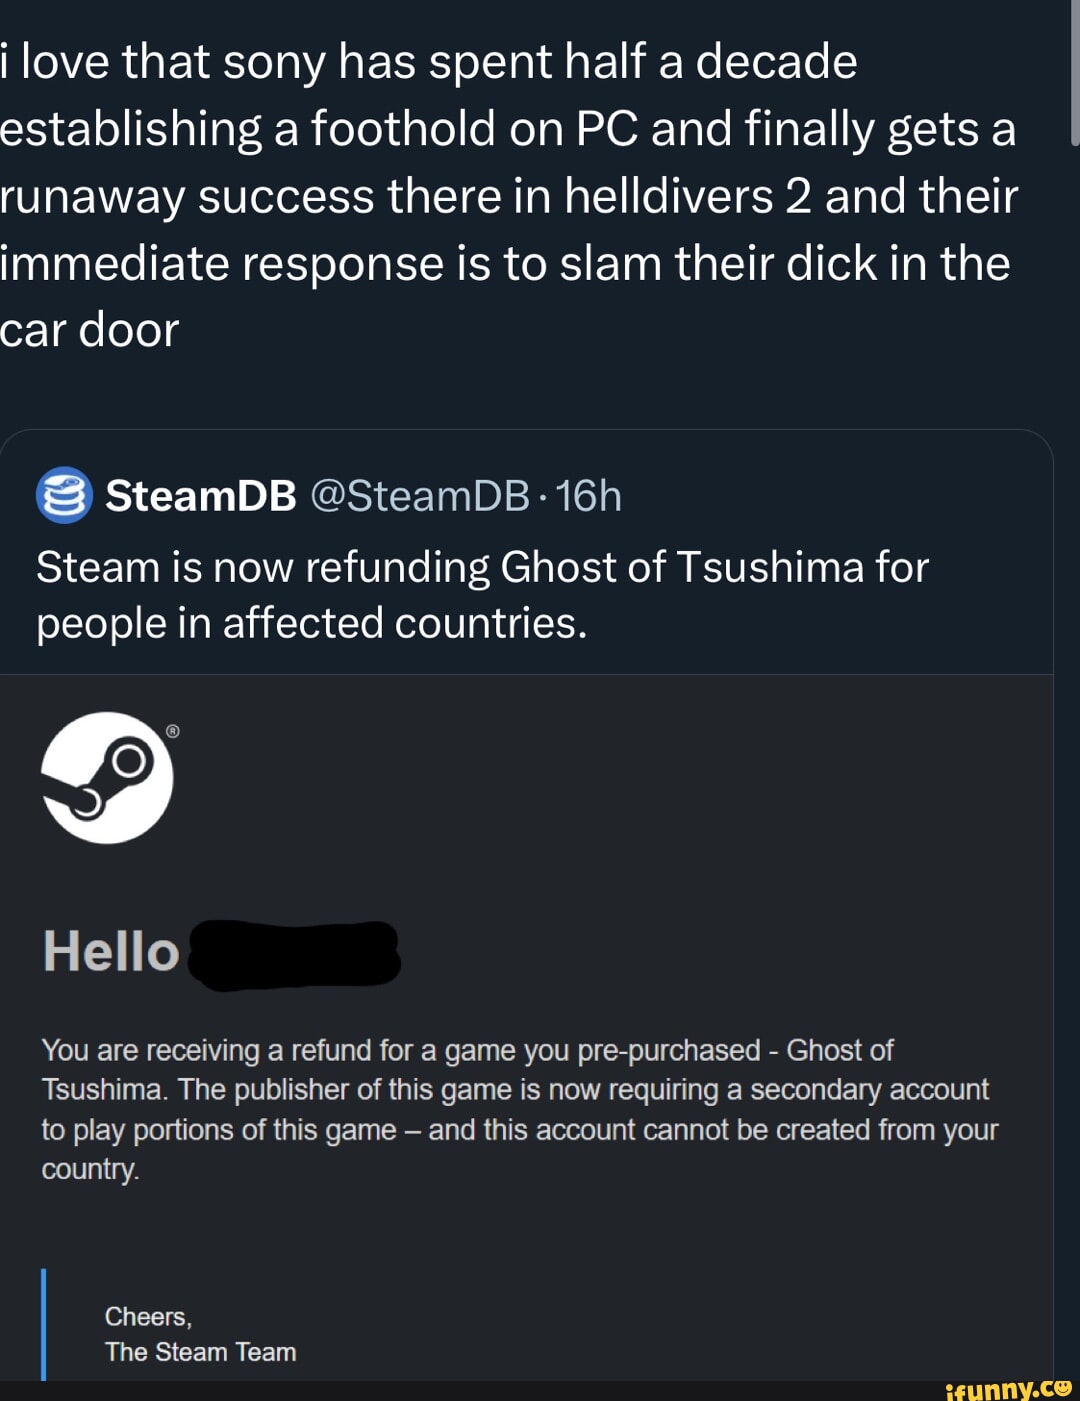1080x1401 pixels.
Task: Click the word 'country.' ending the email paragraph
Action: [x=90, y=1169]
